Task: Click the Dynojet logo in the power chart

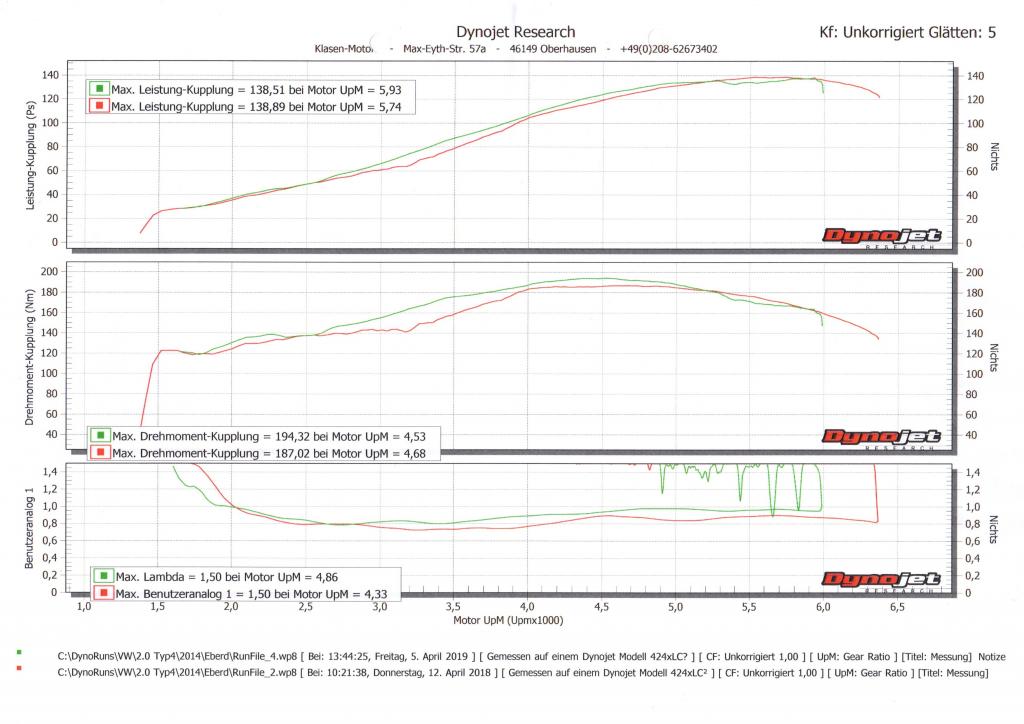Action: (881, 236)
